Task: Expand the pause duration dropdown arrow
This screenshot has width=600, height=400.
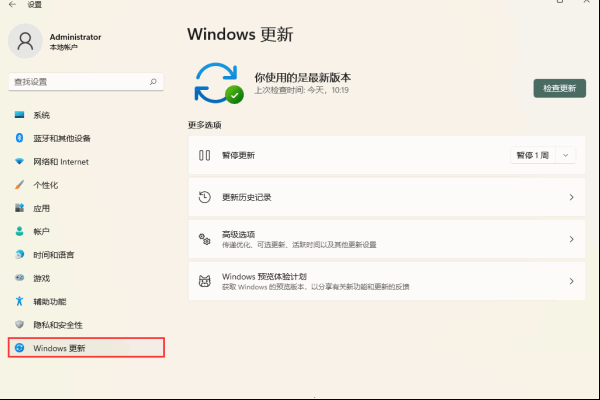Action: tap(566, 155)
